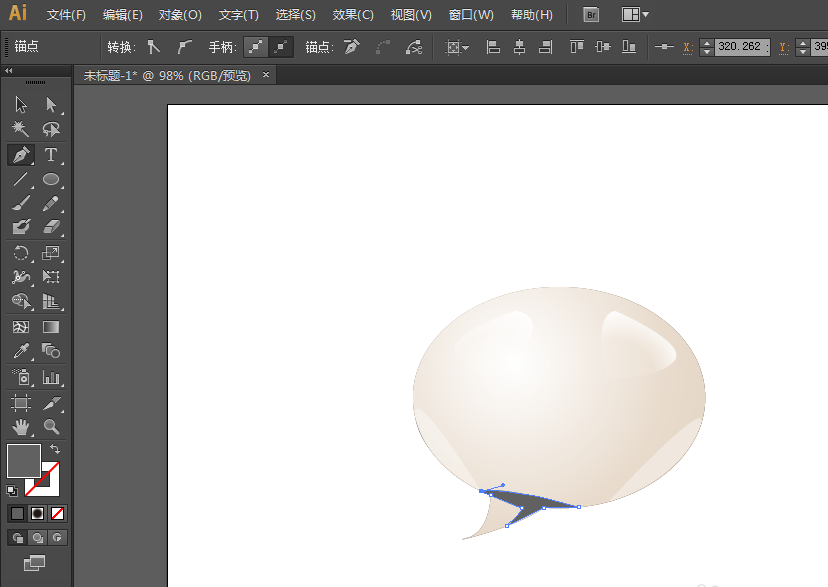This screenshot has height=587, width=828.
Task: Click Vertical Align Center button
Action: (x=603, y=47)
